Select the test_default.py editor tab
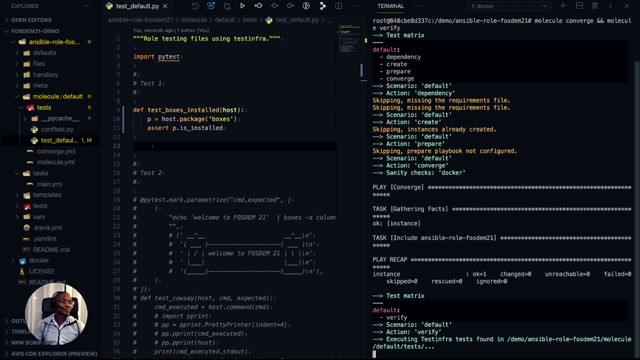This screenshot has height=360, width=640. coord(137,6)
